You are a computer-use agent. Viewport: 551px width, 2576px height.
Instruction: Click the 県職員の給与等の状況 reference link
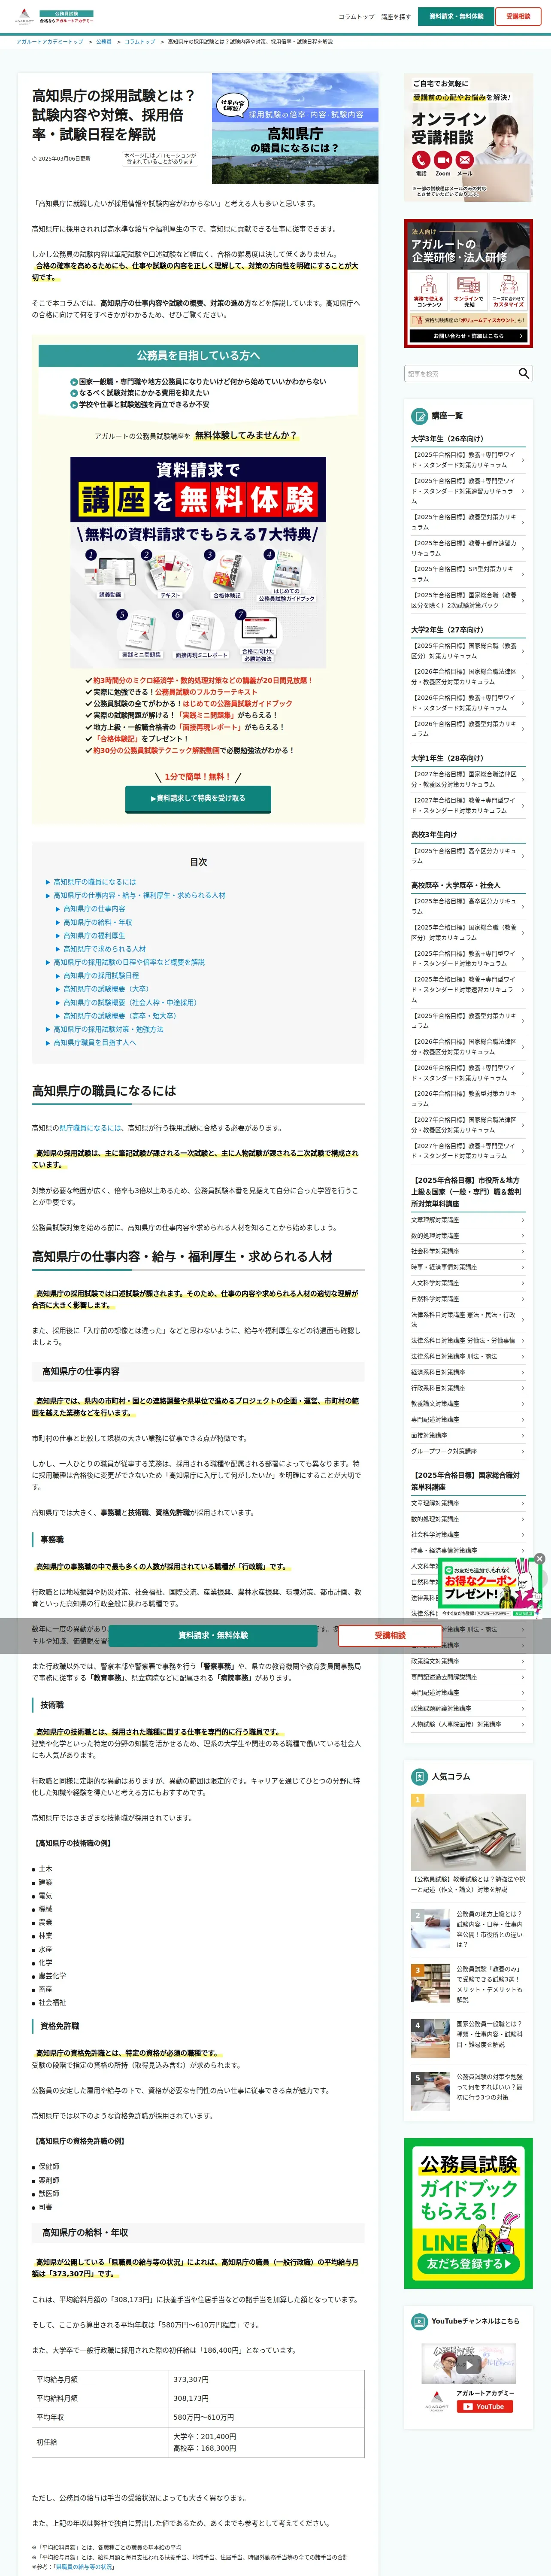click(84, 2566)
